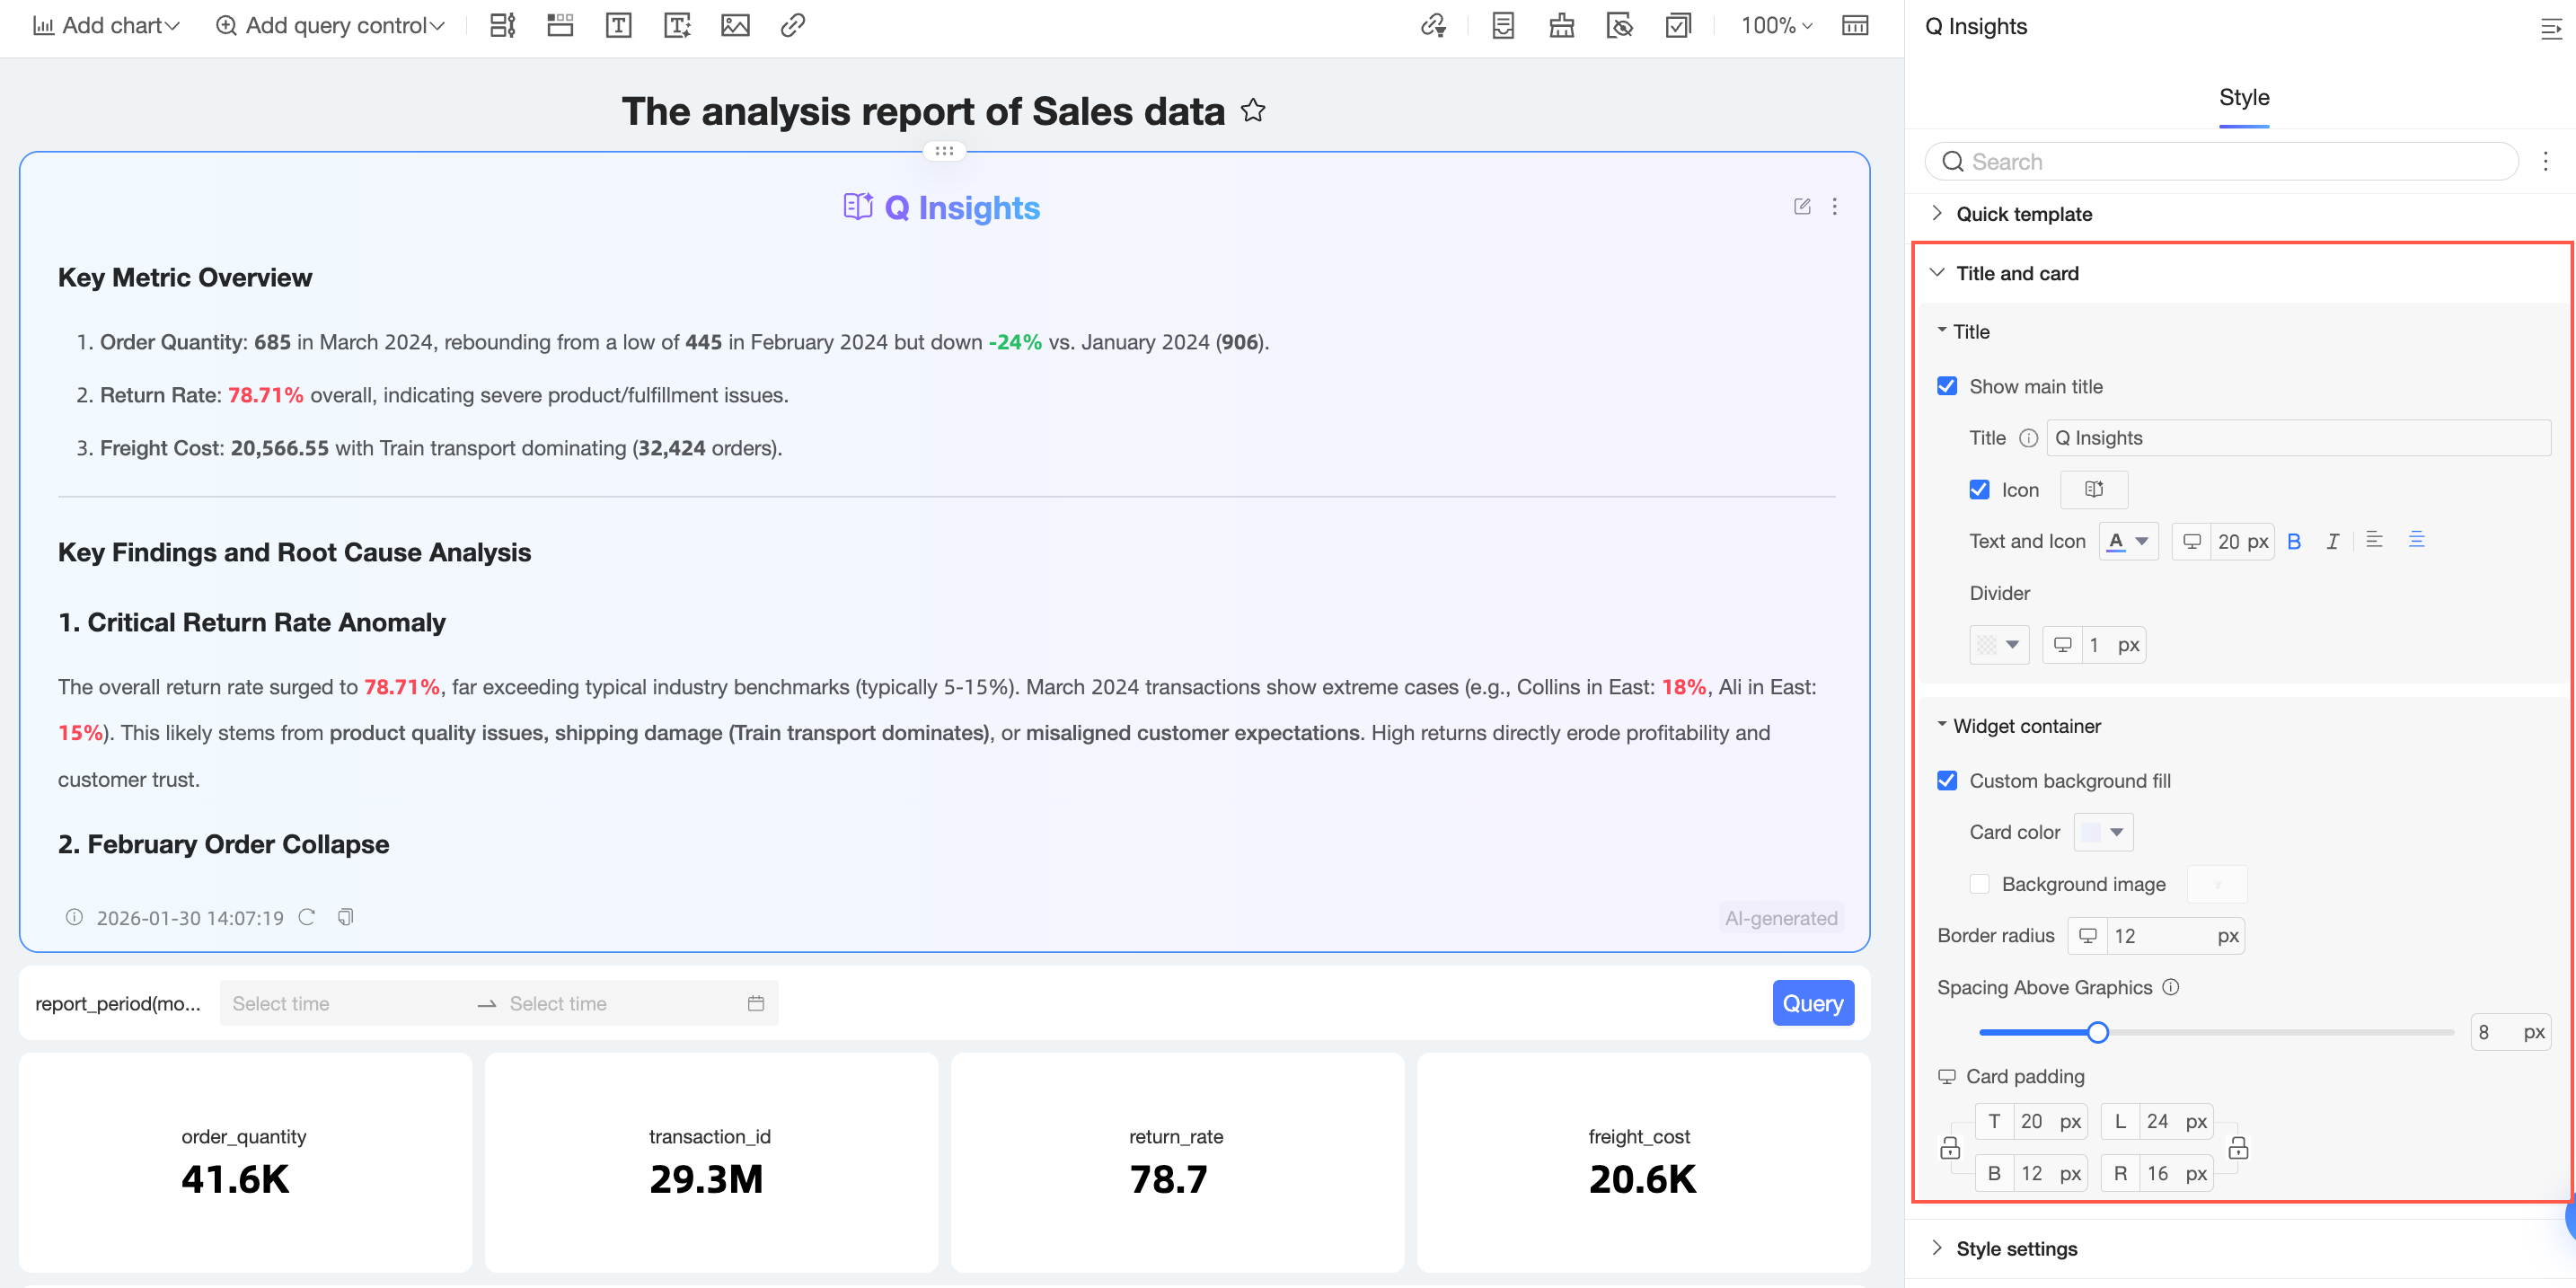Screen dimensions: 2576x1288
Task: Enable the Background image checkbox
Action: pos(1979,884)
